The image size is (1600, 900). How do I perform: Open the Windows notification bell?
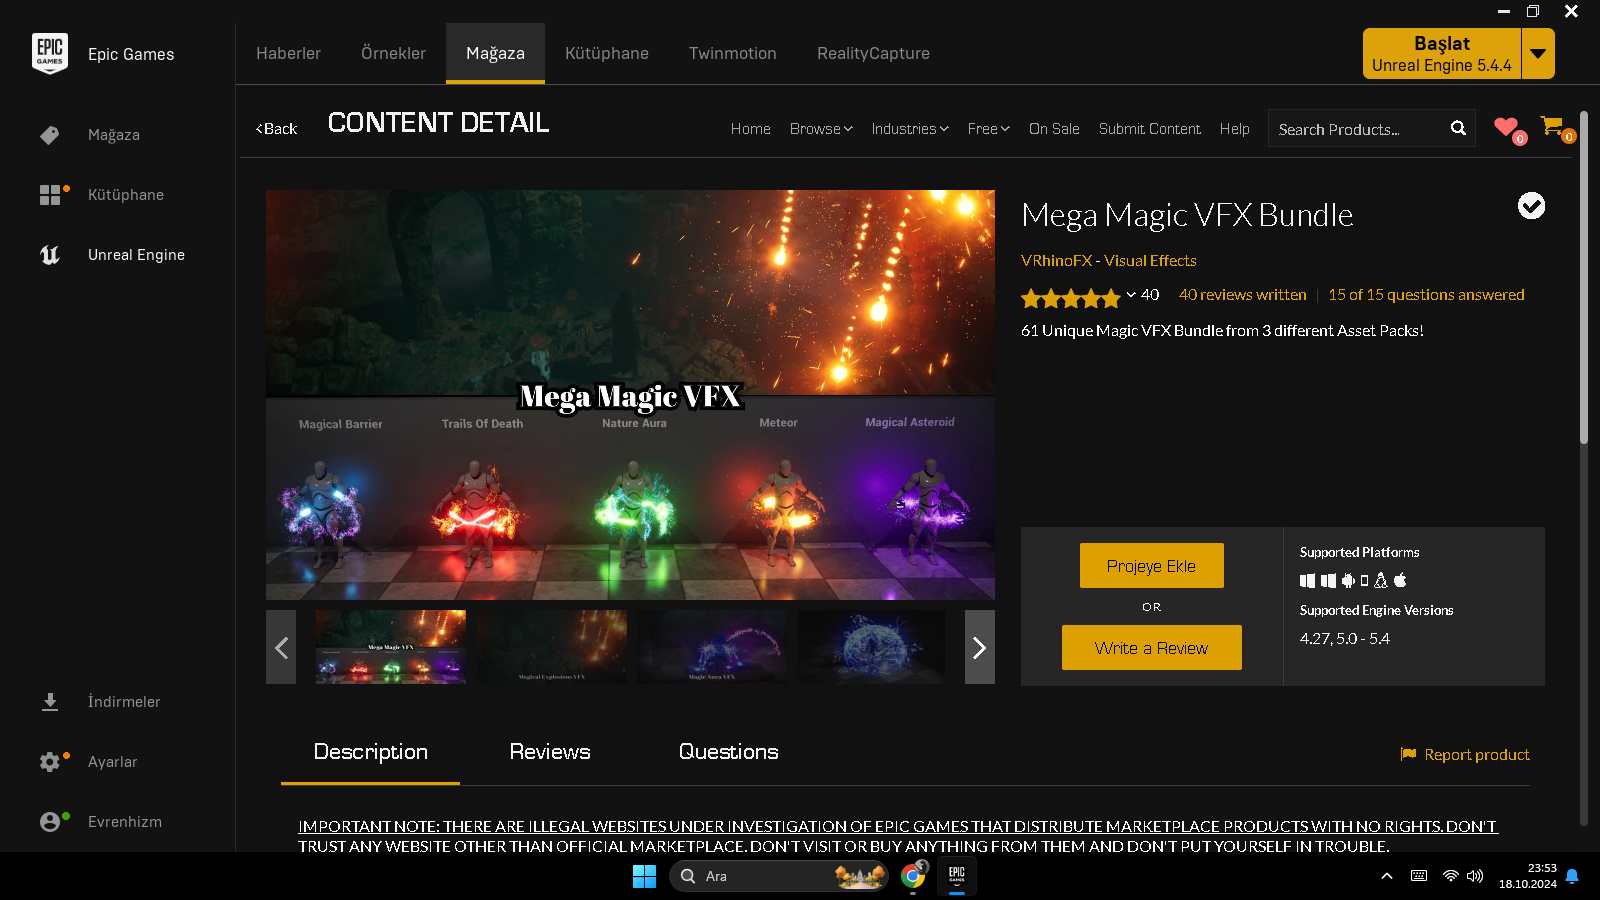point(1572,876)
